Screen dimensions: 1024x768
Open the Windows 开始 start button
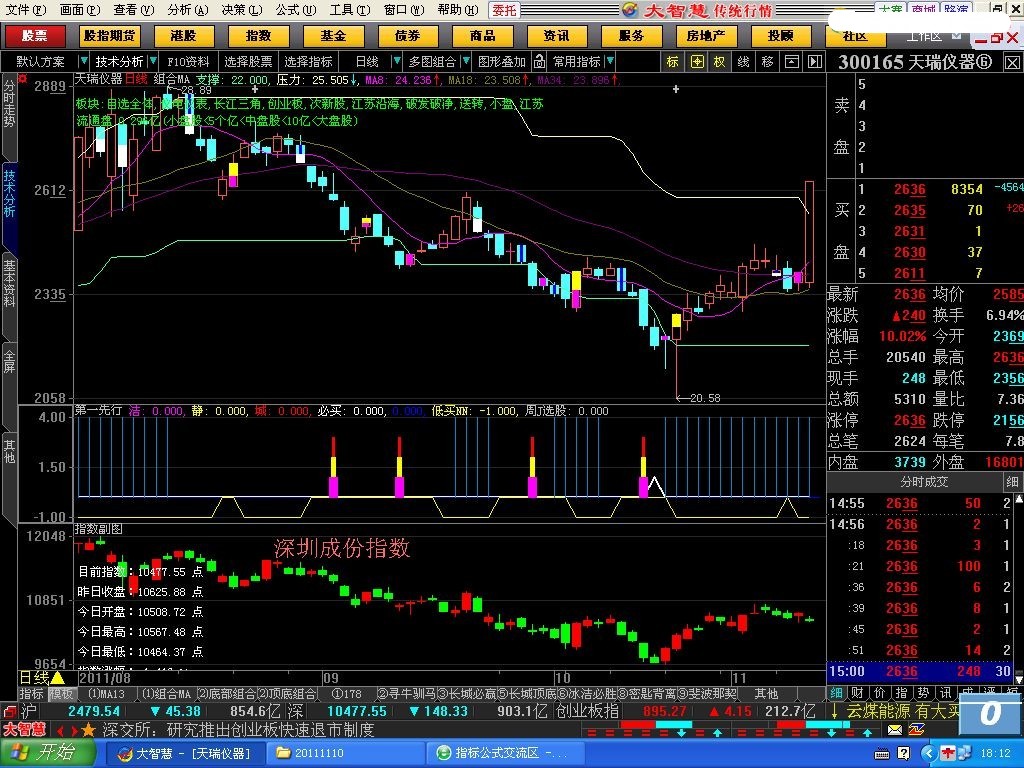(x=47, y=753)
